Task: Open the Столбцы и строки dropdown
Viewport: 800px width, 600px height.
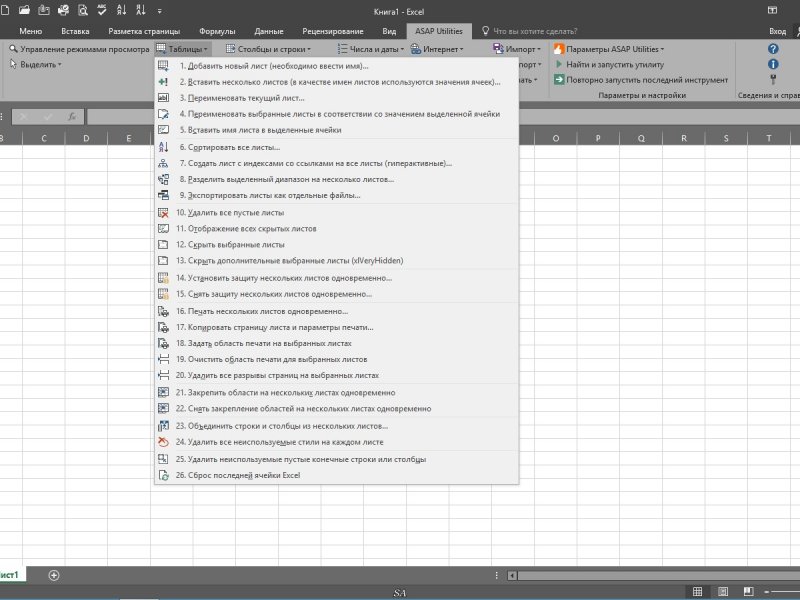Action: pos(268,49)
